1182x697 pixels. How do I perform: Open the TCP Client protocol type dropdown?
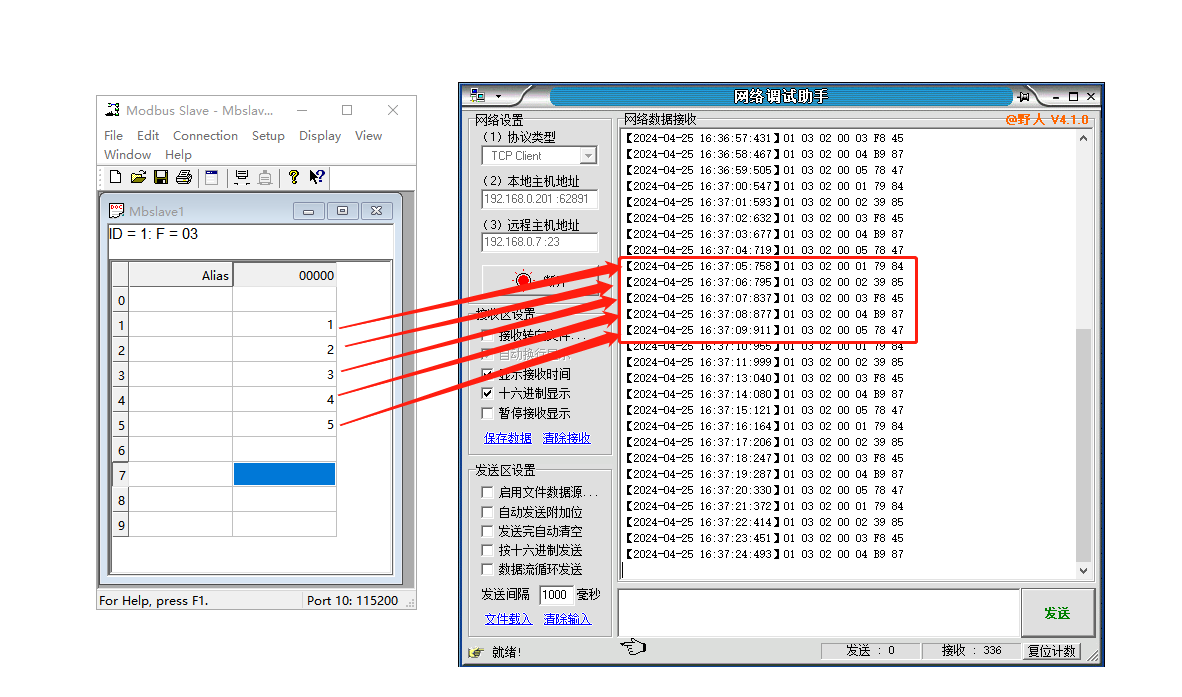[x=588, y=156]
